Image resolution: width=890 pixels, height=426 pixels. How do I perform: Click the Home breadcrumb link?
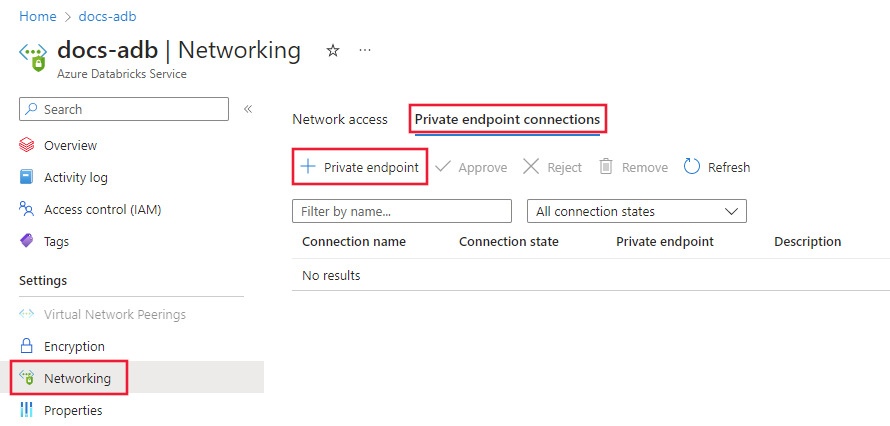[38, 18]
